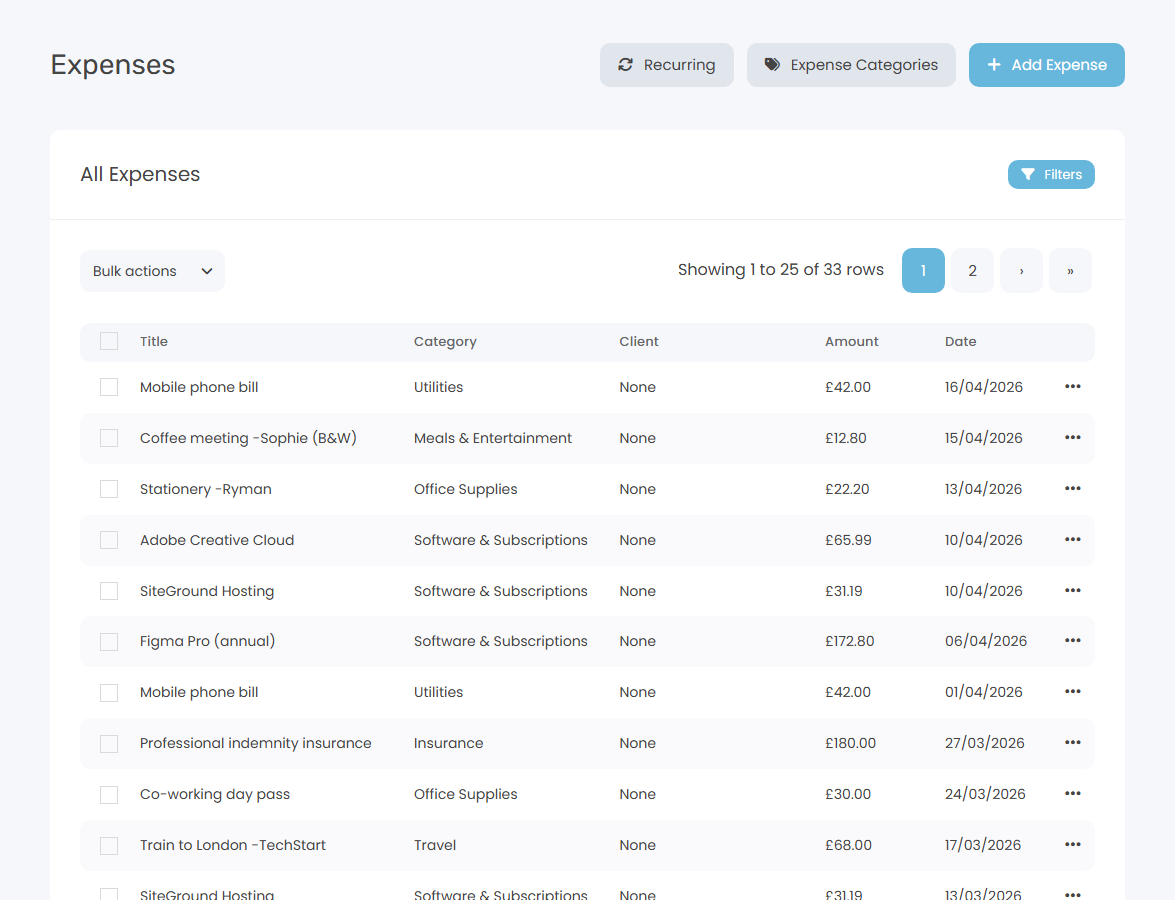Click the Coffee meeting -Sophie (B&W) title
Viewport: 1175px width, 900px height.
(x=248, y=438)
